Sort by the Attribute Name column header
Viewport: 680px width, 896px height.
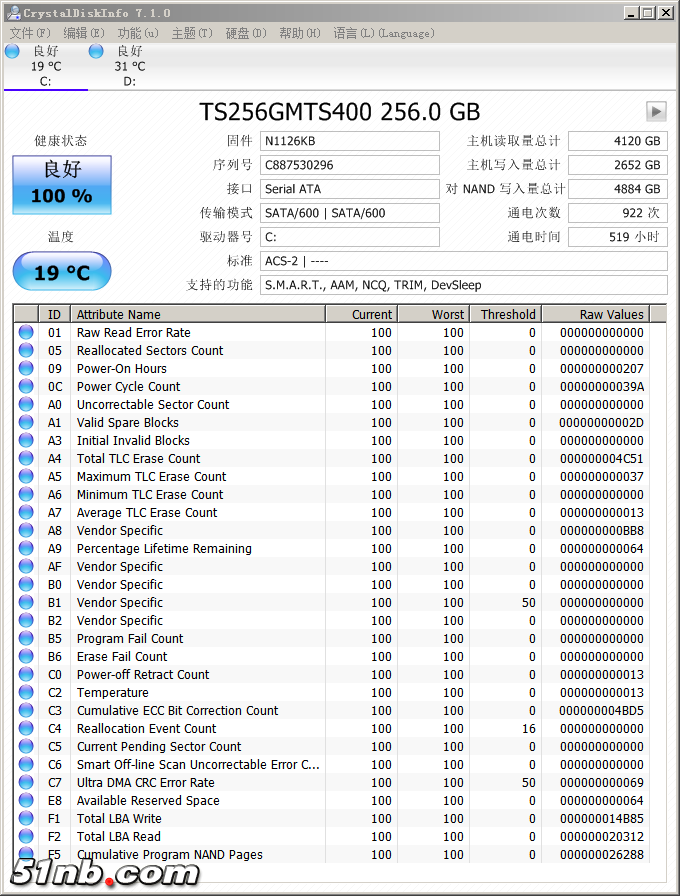pyautogui.click(x=198, y=314)
